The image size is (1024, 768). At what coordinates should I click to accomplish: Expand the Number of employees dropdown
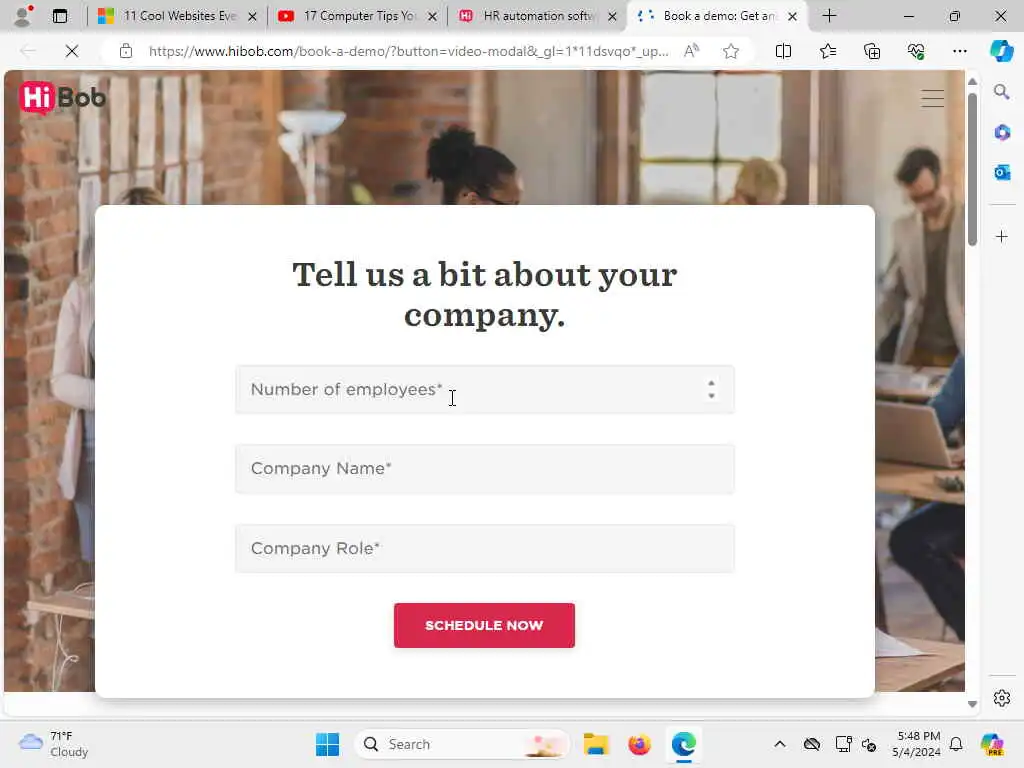[485, 390]
